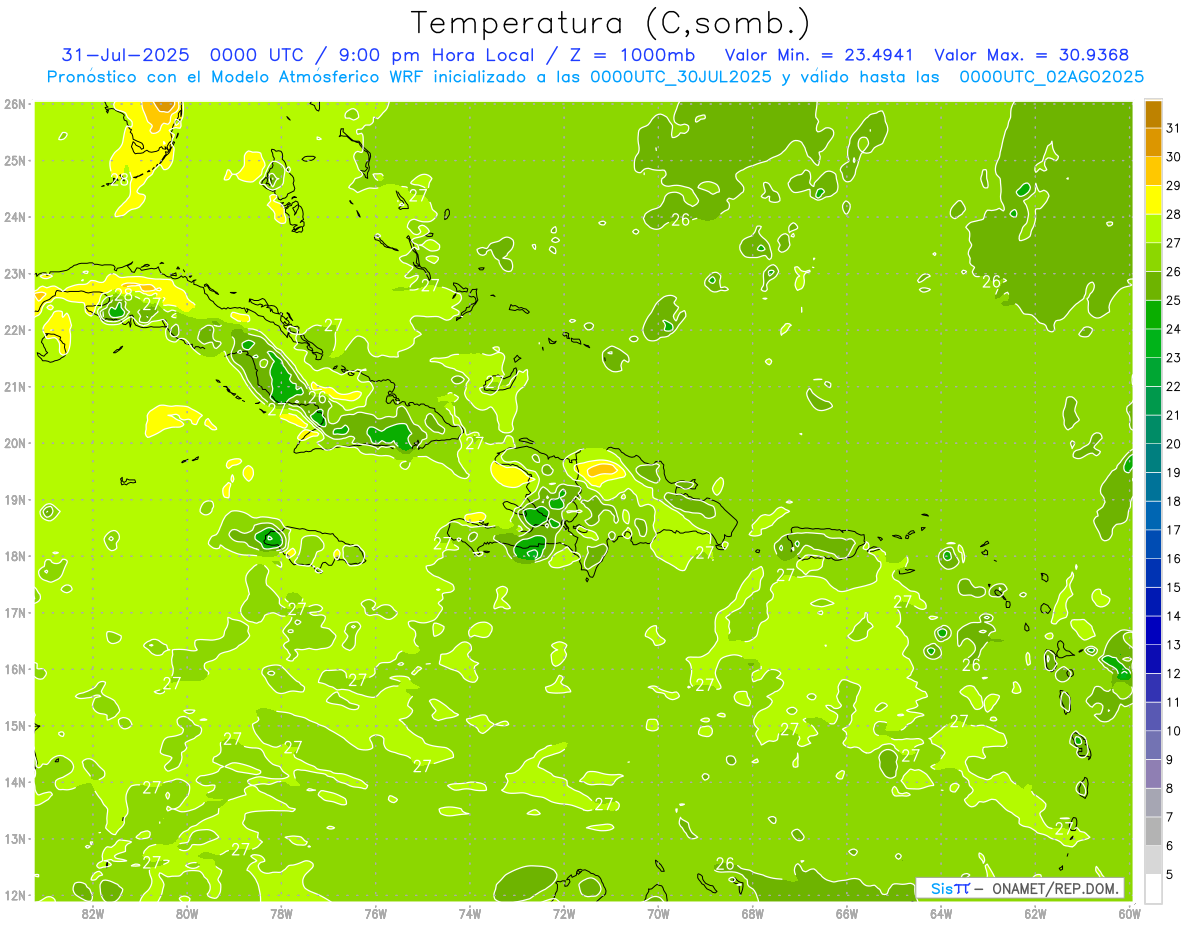Viewport: 1200px width, 927px height.
Task: Click the '70W' longitude axis label
Action: point(658,913)
